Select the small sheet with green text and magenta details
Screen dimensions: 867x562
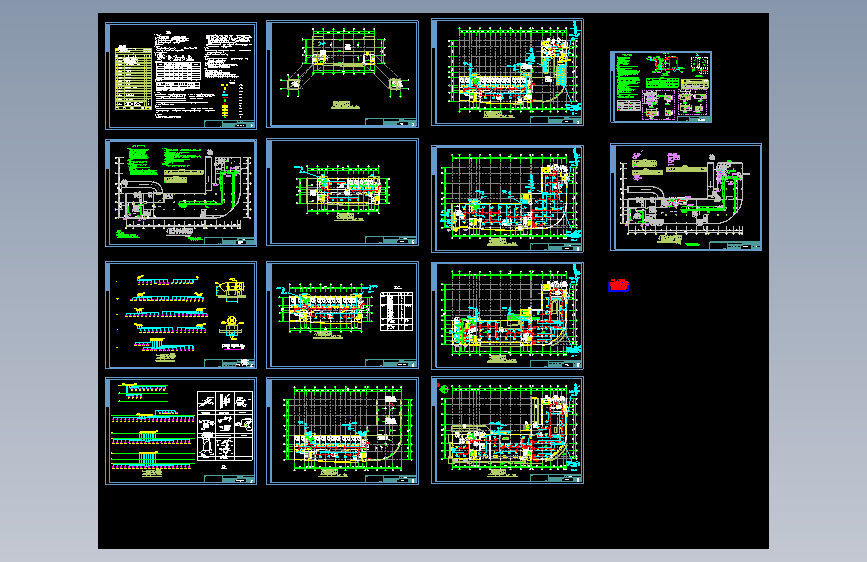click(x=661, y=87)
